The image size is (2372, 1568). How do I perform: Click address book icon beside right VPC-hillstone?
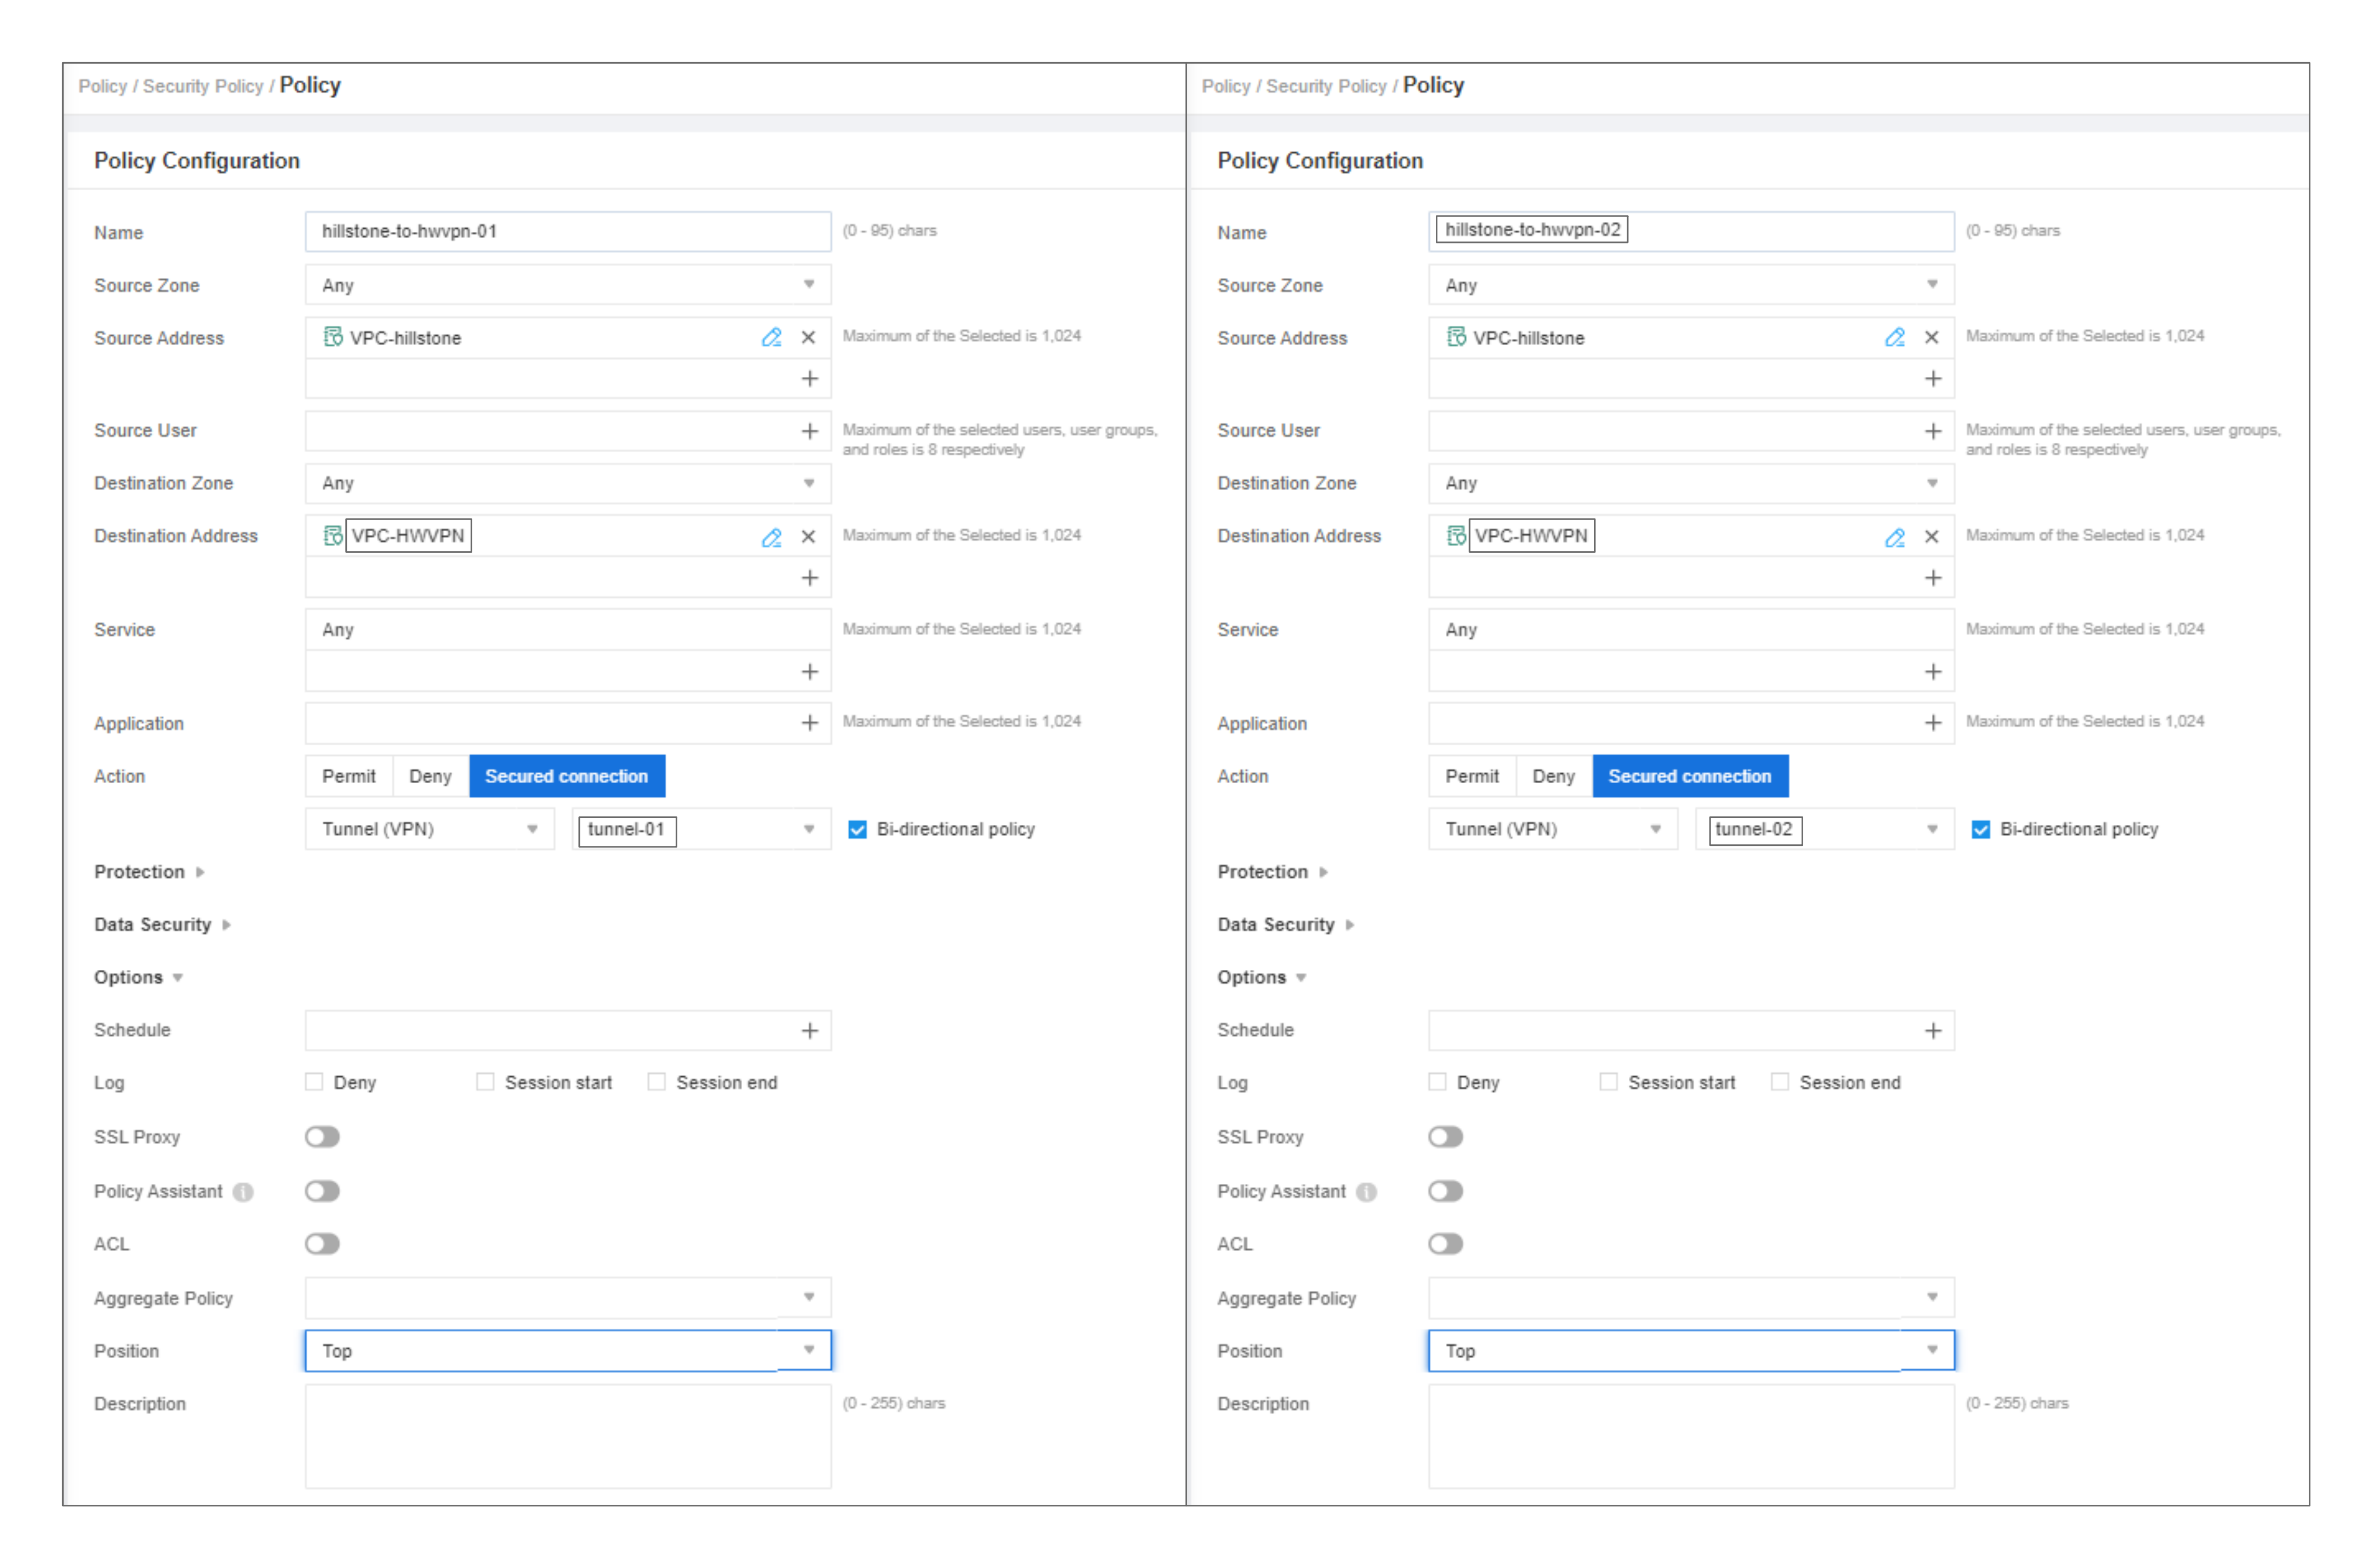[x=1456, y=337]
